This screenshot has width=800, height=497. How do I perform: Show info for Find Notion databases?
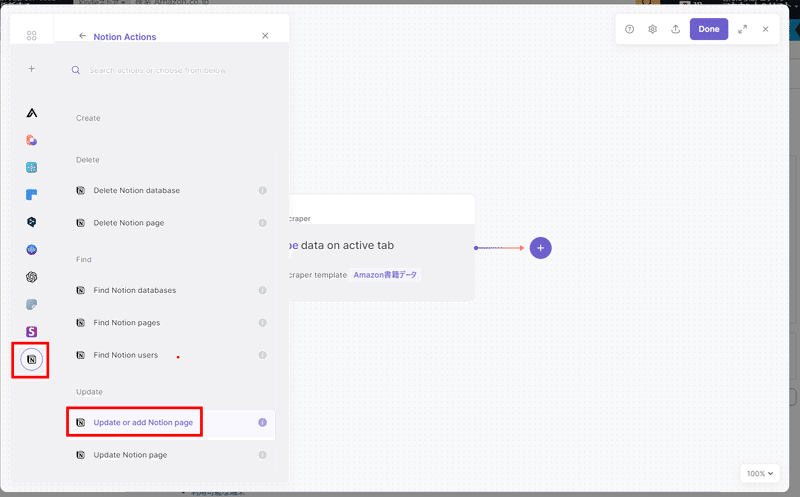[x=262, y=290]
